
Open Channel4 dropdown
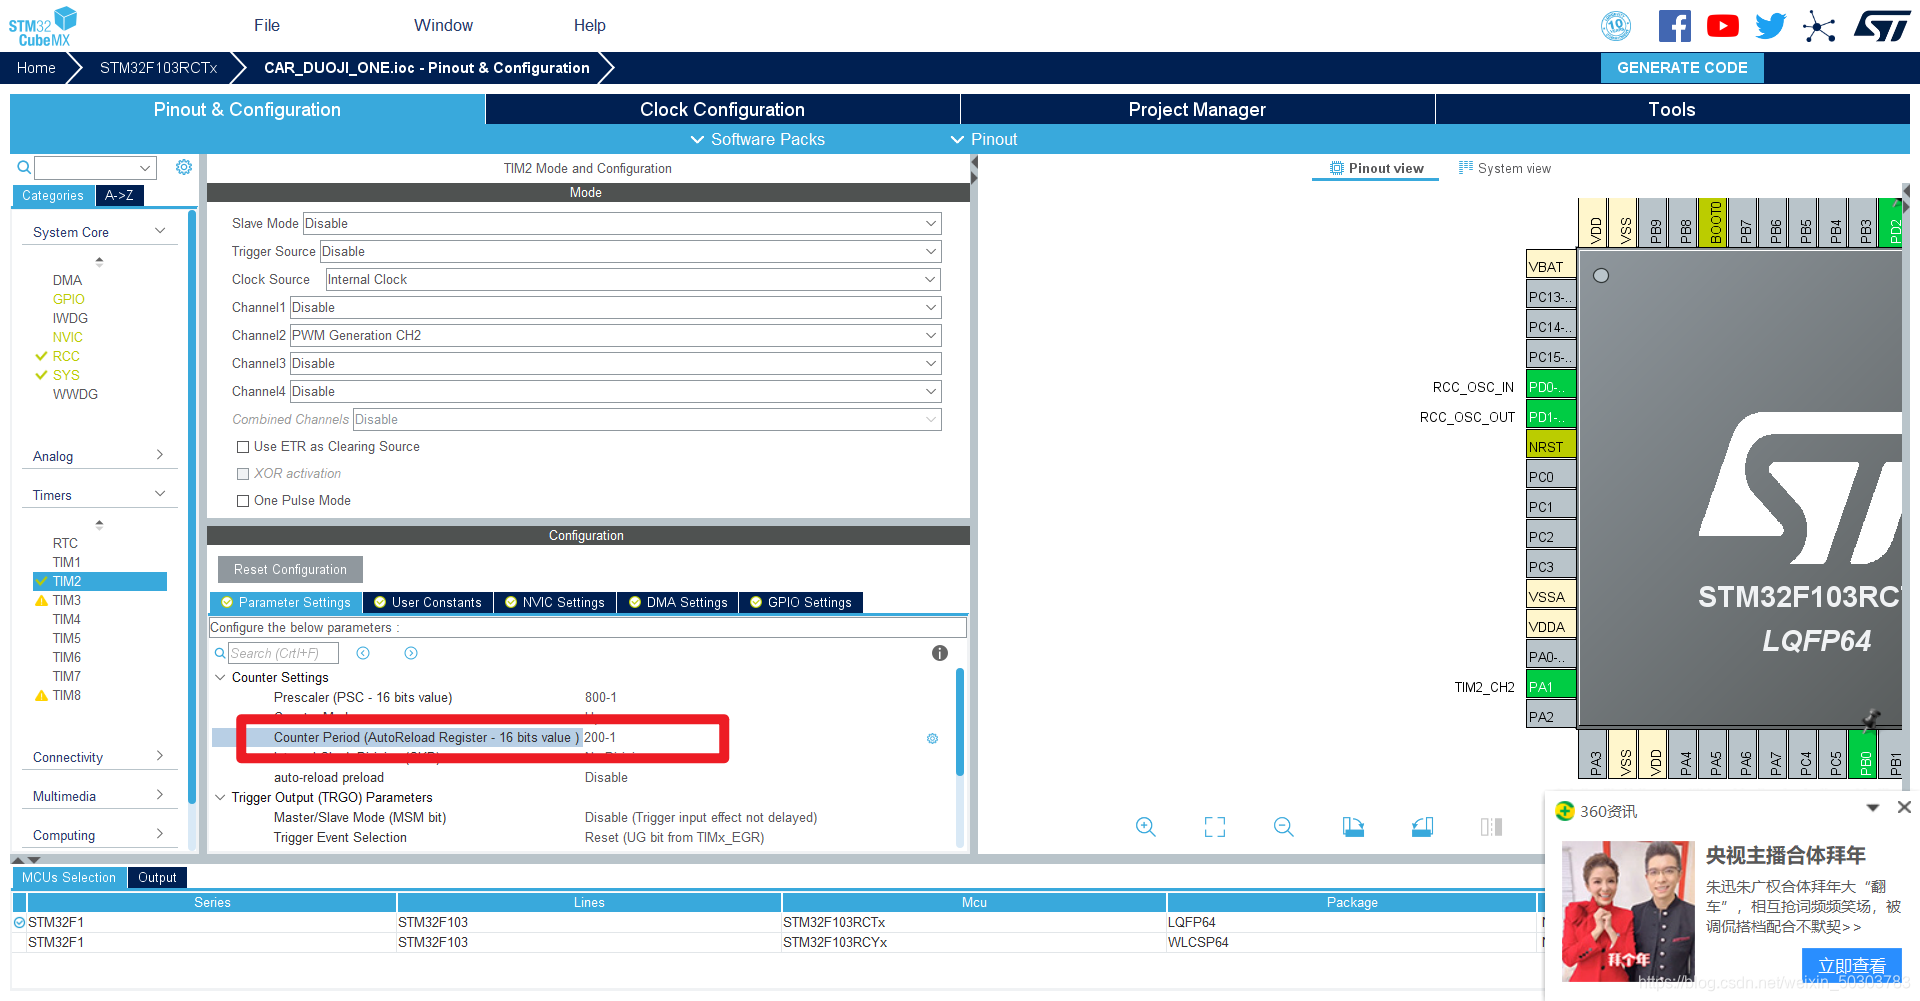pyautogui.click(x=615, y=391)
